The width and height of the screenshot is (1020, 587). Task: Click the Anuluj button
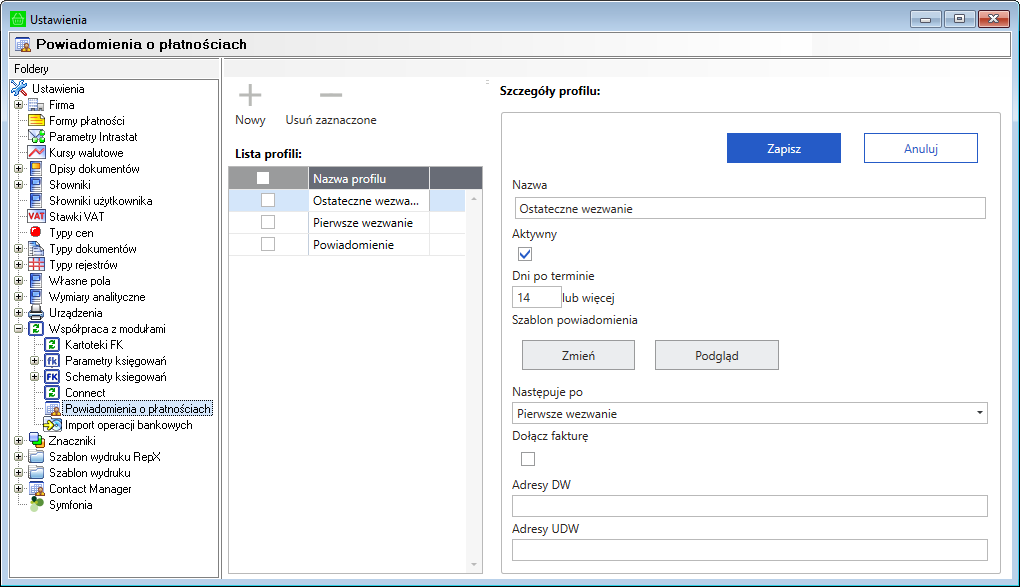click(x=920, y=148)
